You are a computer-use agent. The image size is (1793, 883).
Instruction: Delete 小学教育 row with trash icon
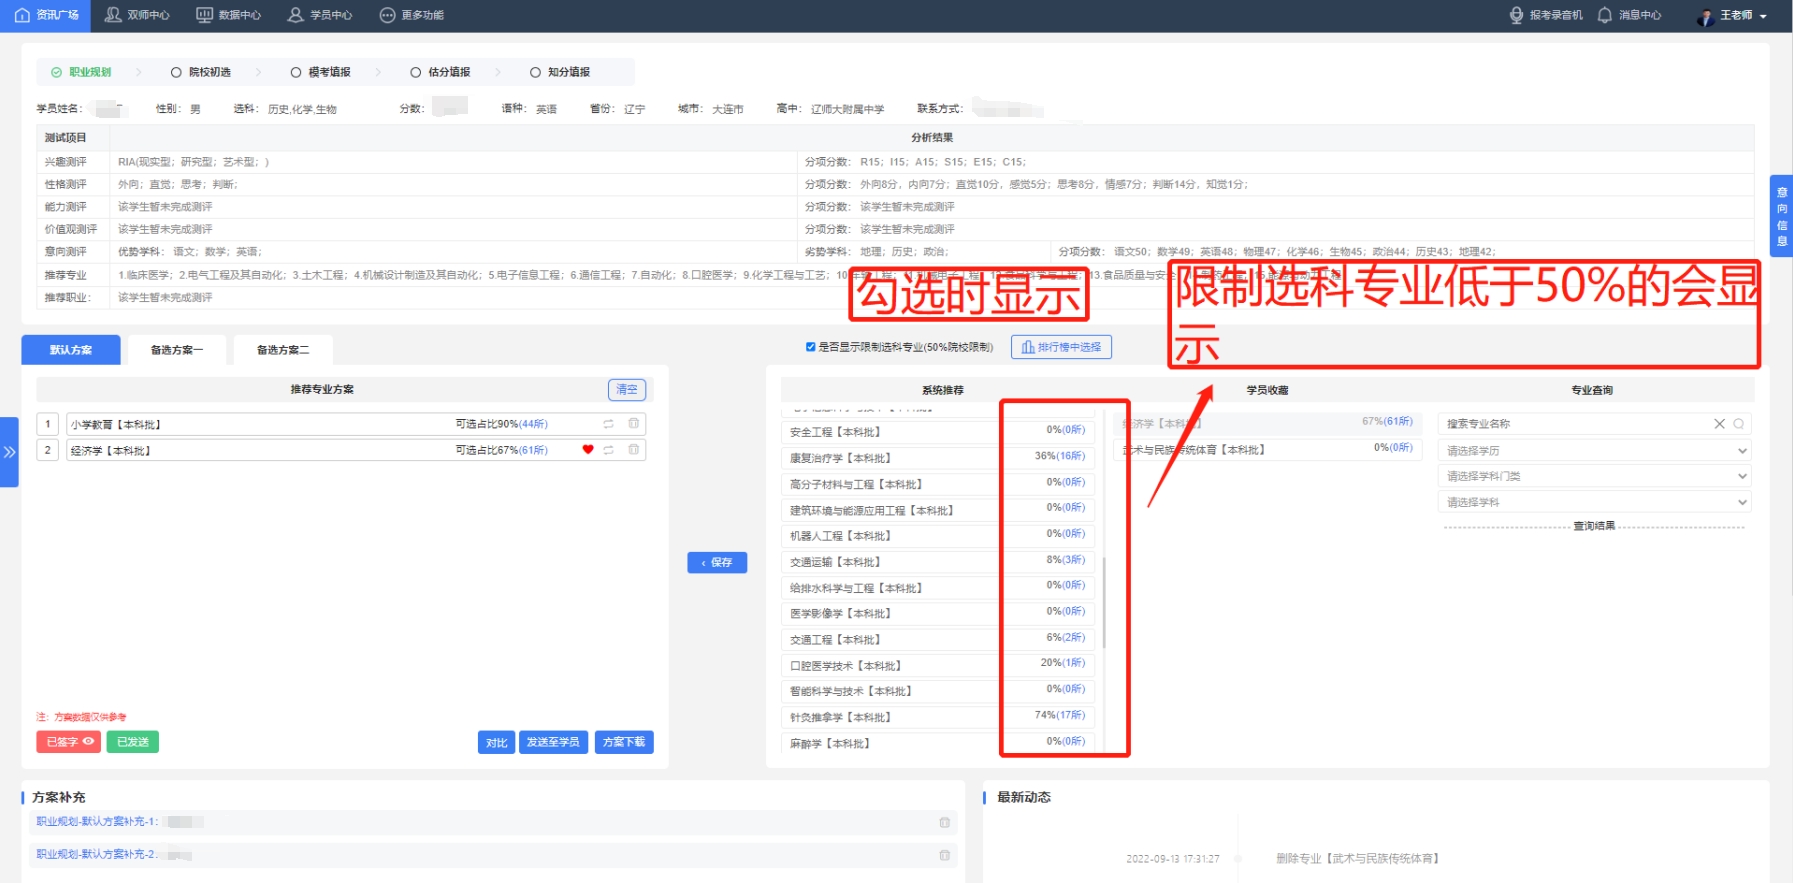click(633, 424)
